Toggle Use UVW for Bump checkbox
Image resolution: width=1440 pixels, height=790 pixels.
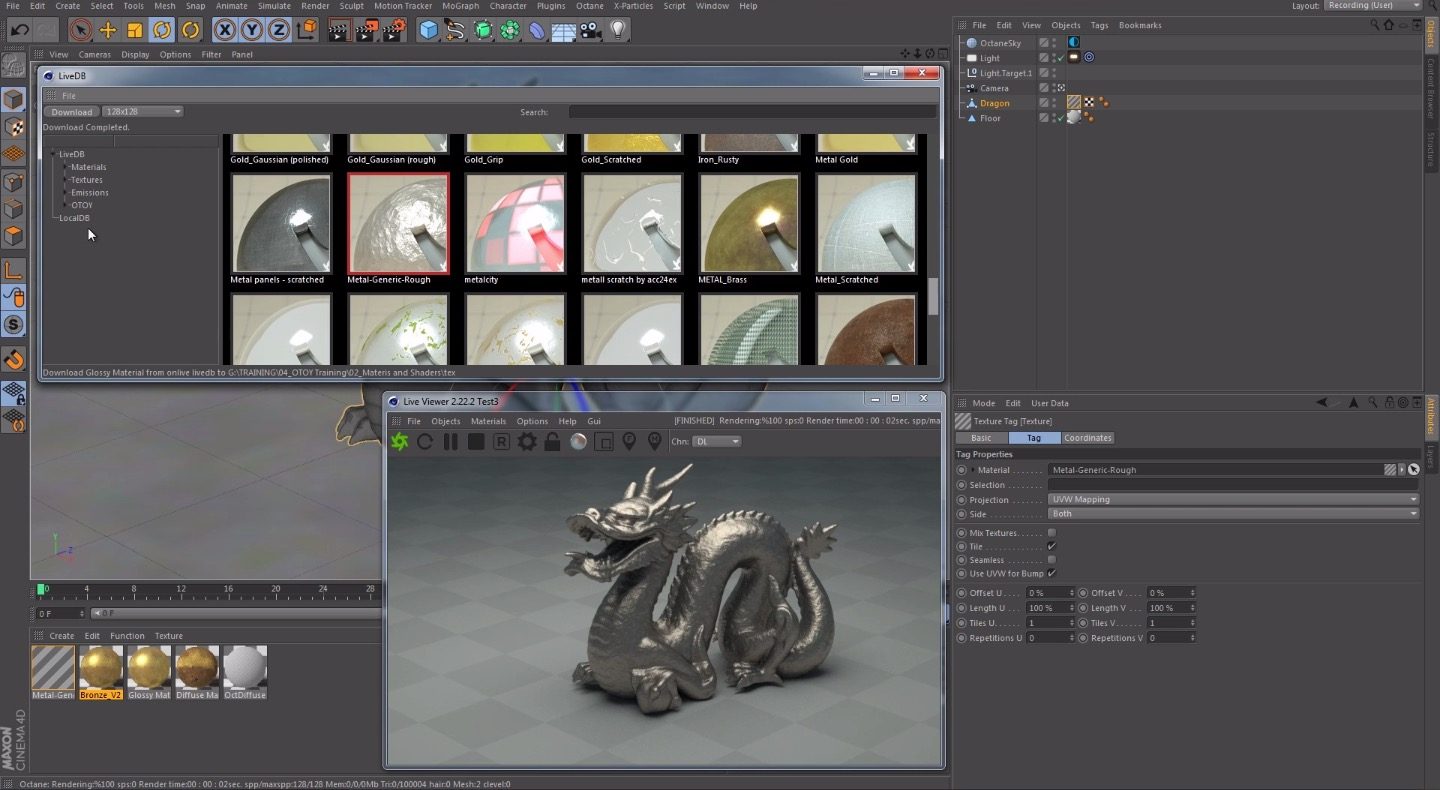coord(1051,573)
